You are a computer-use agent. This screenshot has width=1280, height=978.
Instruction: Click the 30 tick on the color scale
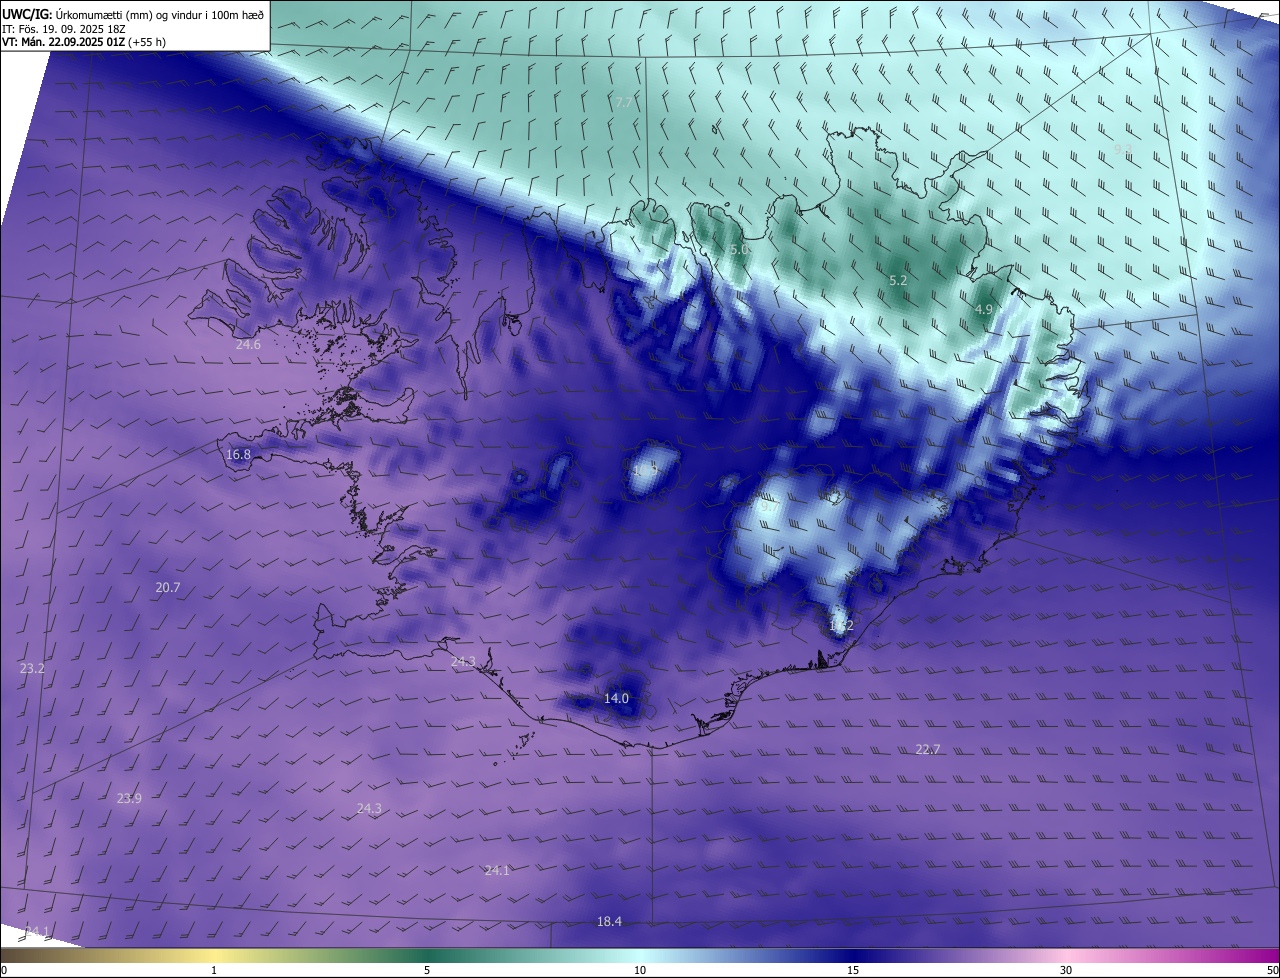point(1066,971)
